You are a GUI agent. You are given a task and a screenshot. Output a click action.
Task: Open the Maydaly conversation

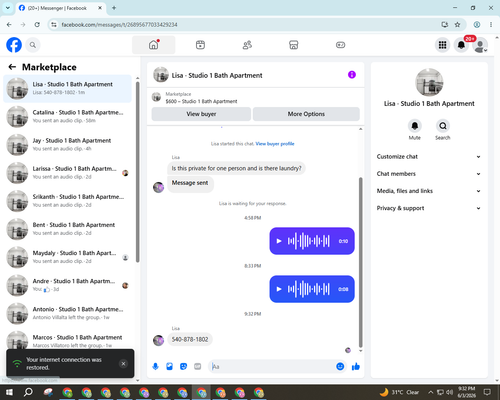67,257
